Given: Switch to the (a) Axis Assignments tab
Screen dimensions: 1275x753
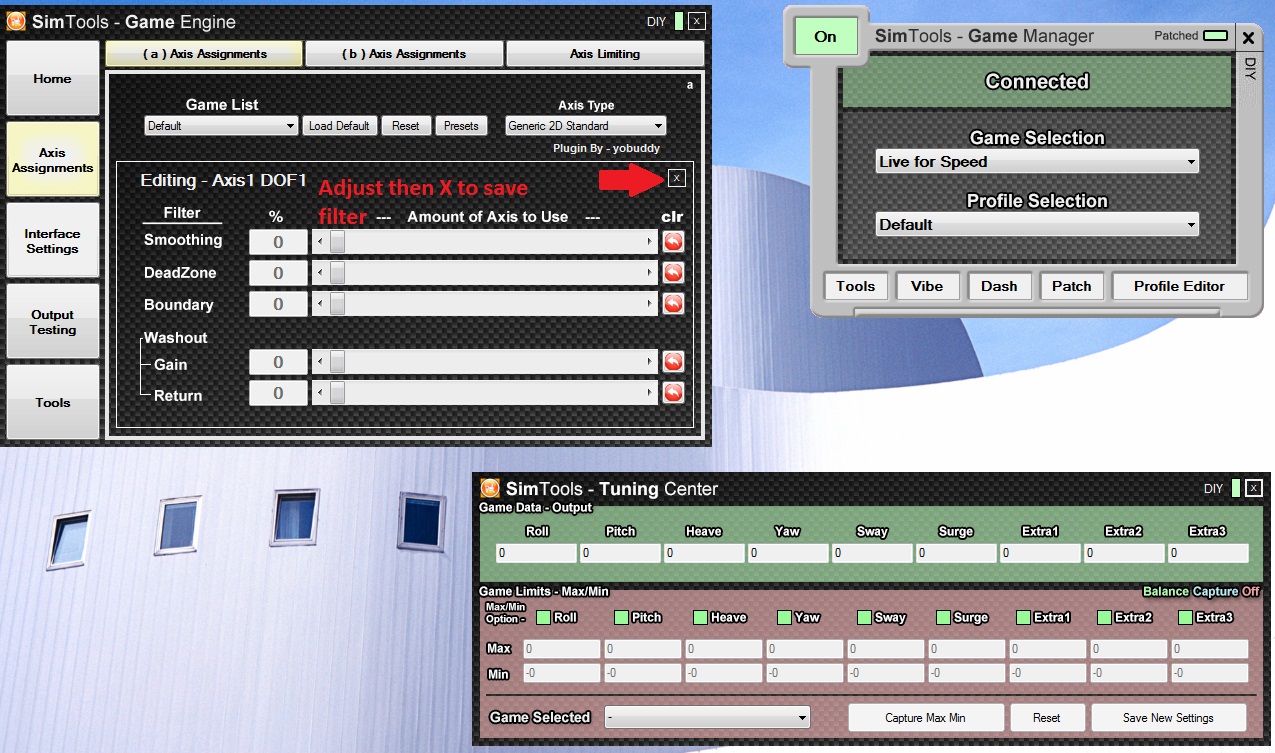Looking at the screenshot, I should point(204,54).
